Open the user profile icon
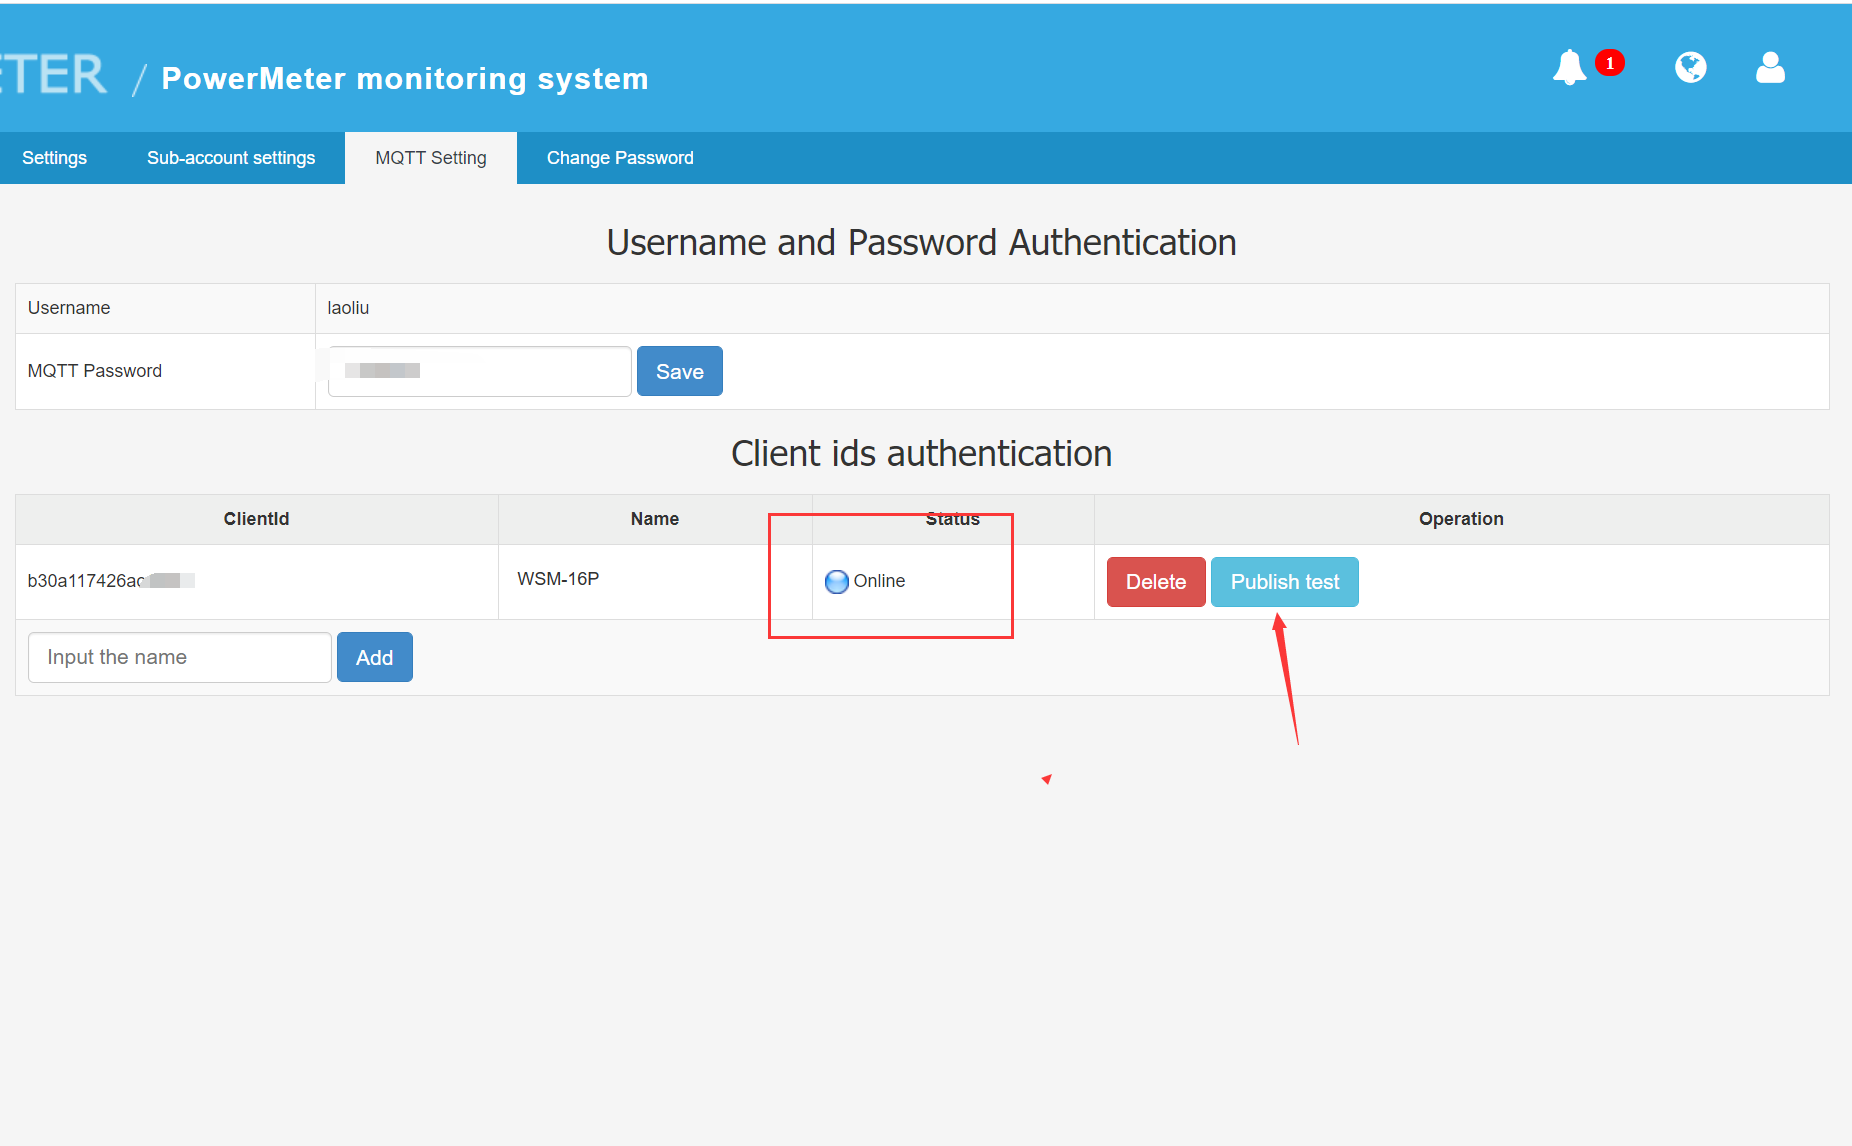1852x1146 pixels. [1770, 68]
